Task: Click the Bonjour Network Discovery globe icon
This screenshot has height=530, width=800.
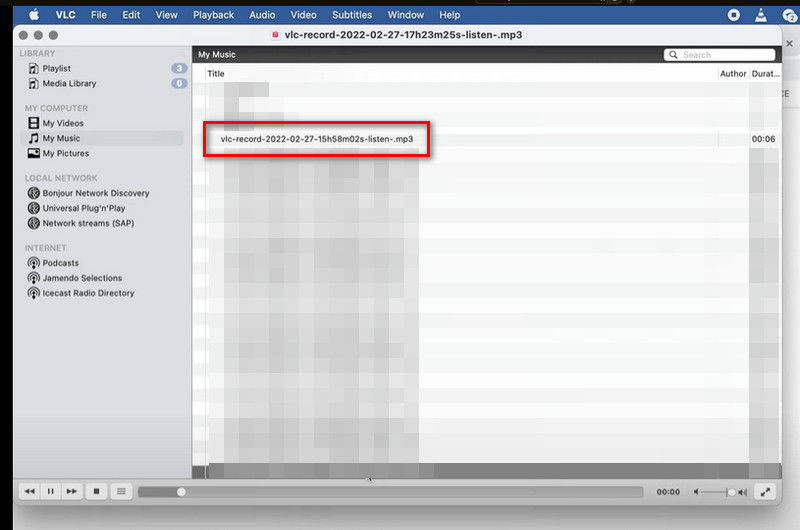Action: point(34,193)
